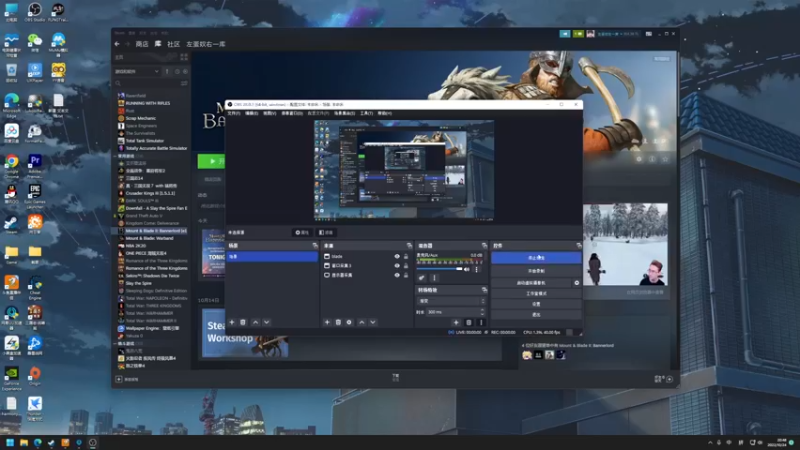
Task: Open advanced audio properties gear in mixer
Action: [x=421, y=278]
